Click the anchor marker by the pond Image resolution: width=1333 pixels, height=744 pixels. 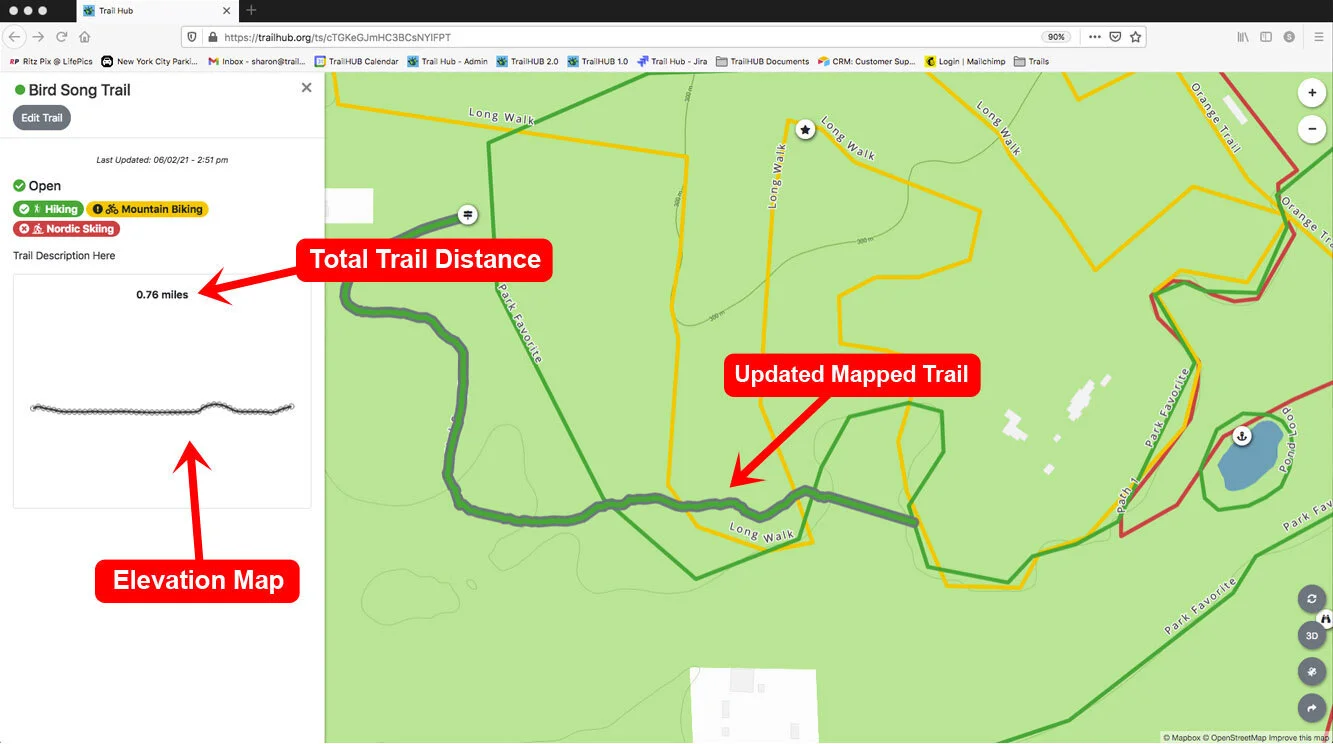click(1241, 436)
